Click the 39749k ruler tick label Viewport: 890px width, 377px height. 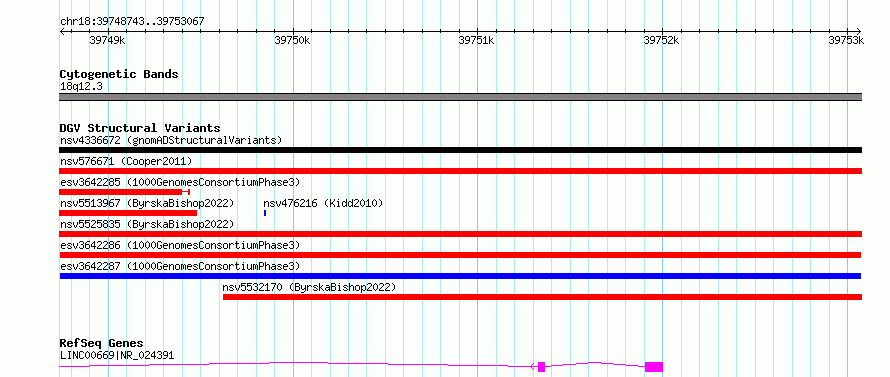coord(107,40)
